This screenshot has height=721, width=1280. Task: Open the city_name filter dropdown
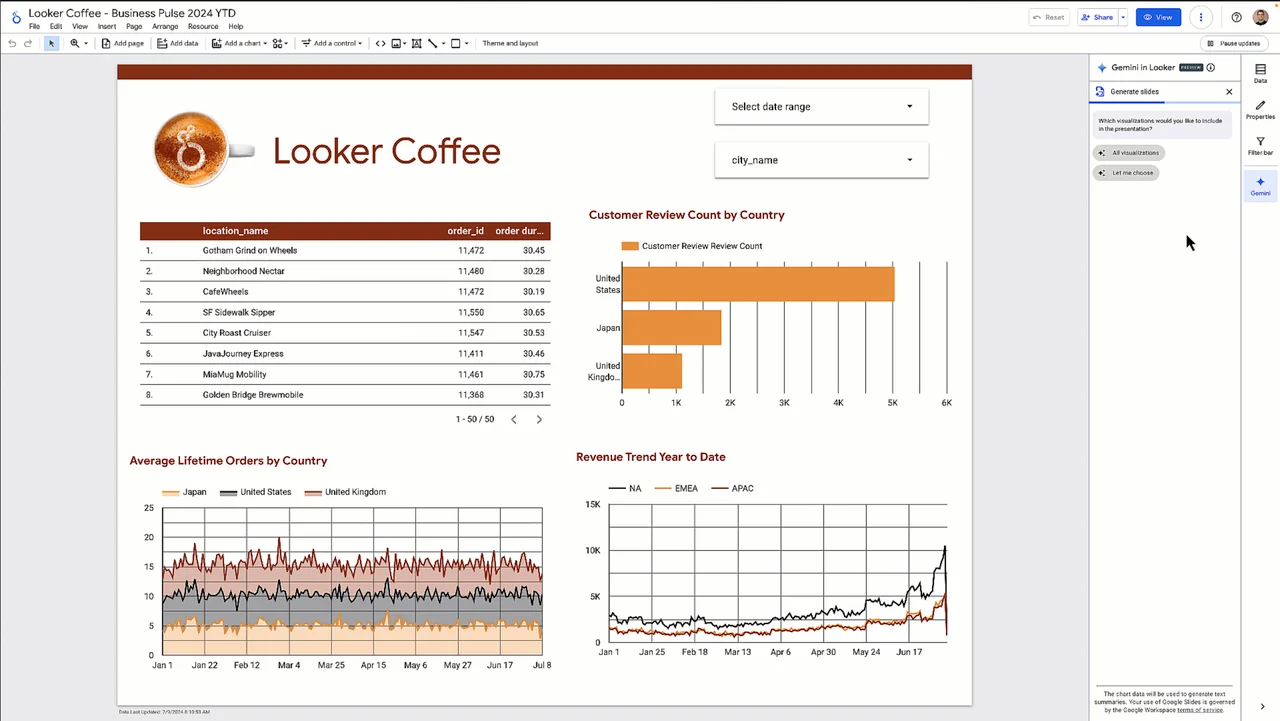[821, 160]
